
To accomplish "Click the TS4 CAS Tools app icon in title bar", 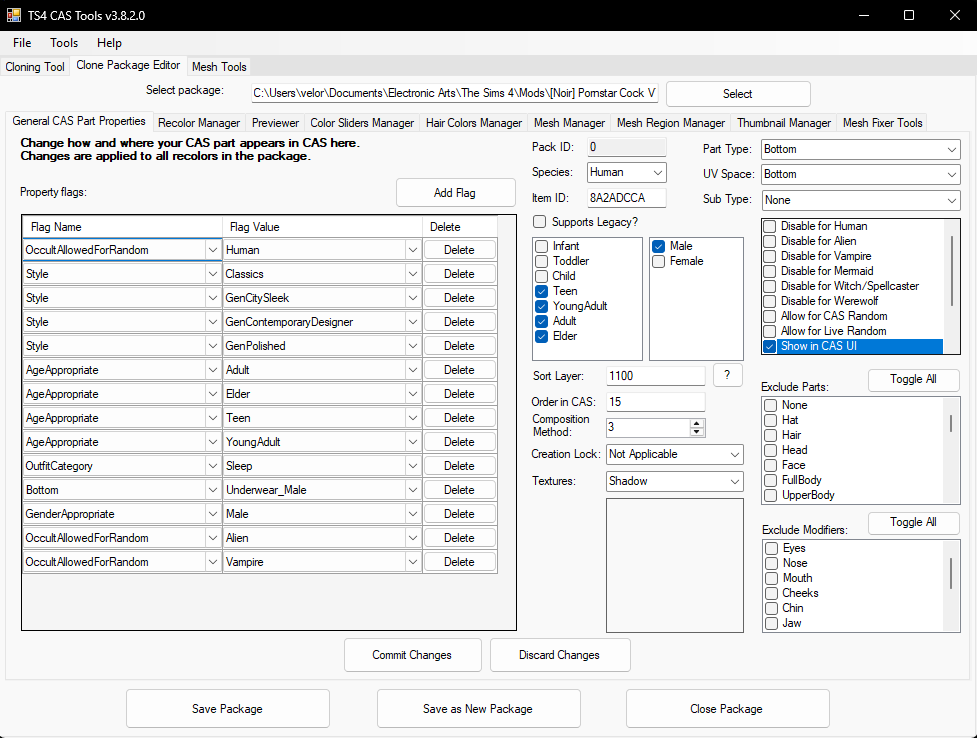I will click(14, 15).
